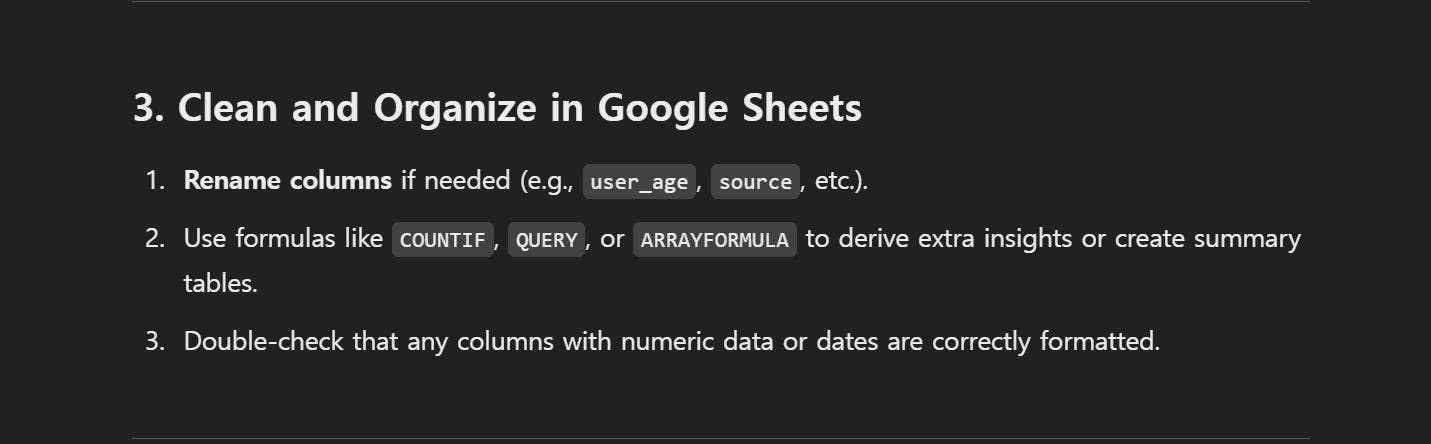Click list number 3 marker
This screenshot has width=1431, height=444.
155,341
